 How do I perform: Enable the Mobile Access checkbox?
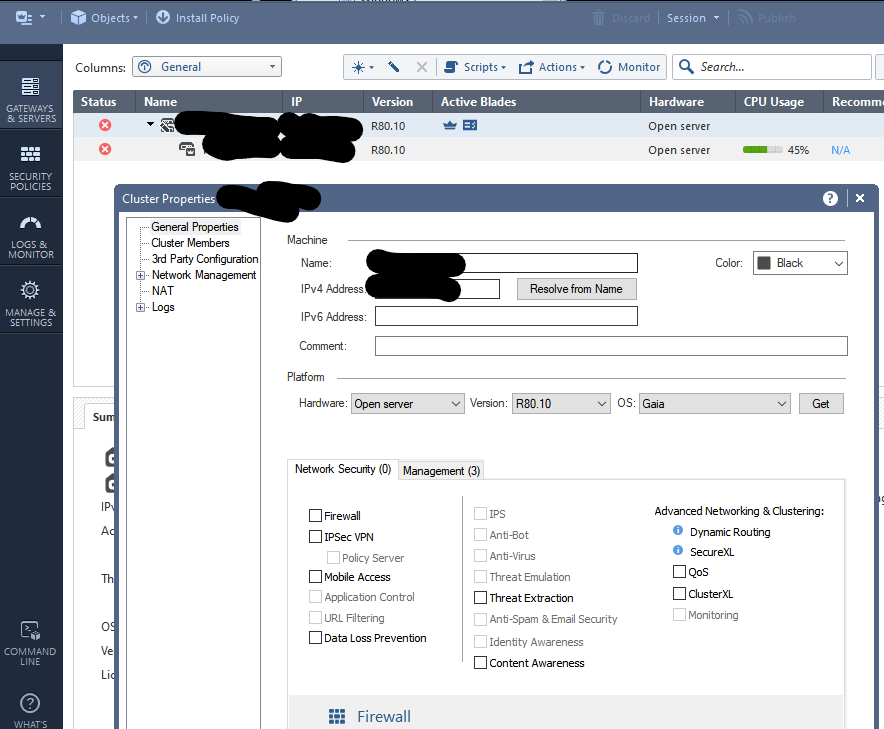pos(315,576)
